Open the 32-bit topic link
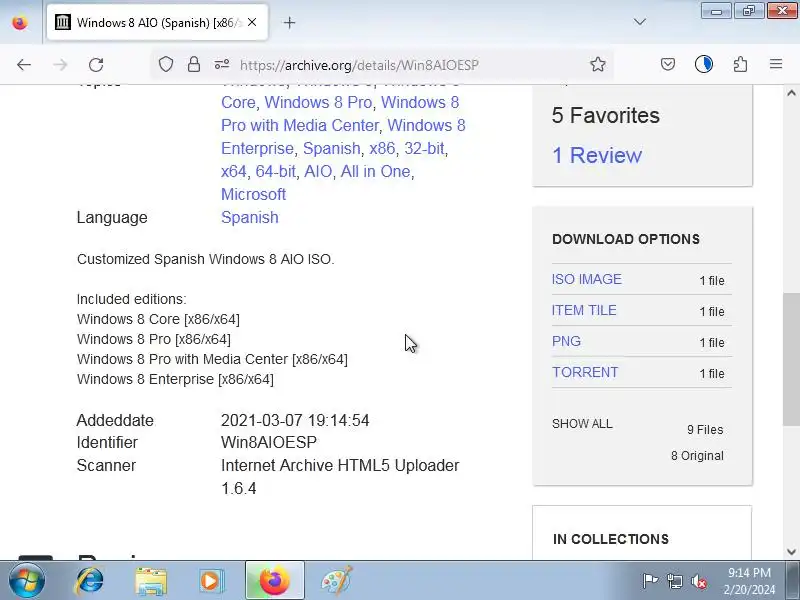This screenshot has width=800, height=600. pyautogui.click(x=424, y=148)
